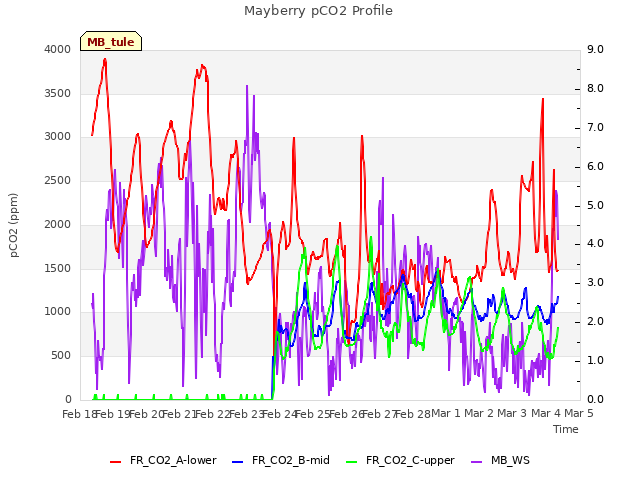Click the Mar 2 date tick label
640x480 pixels.
(479, 414)
